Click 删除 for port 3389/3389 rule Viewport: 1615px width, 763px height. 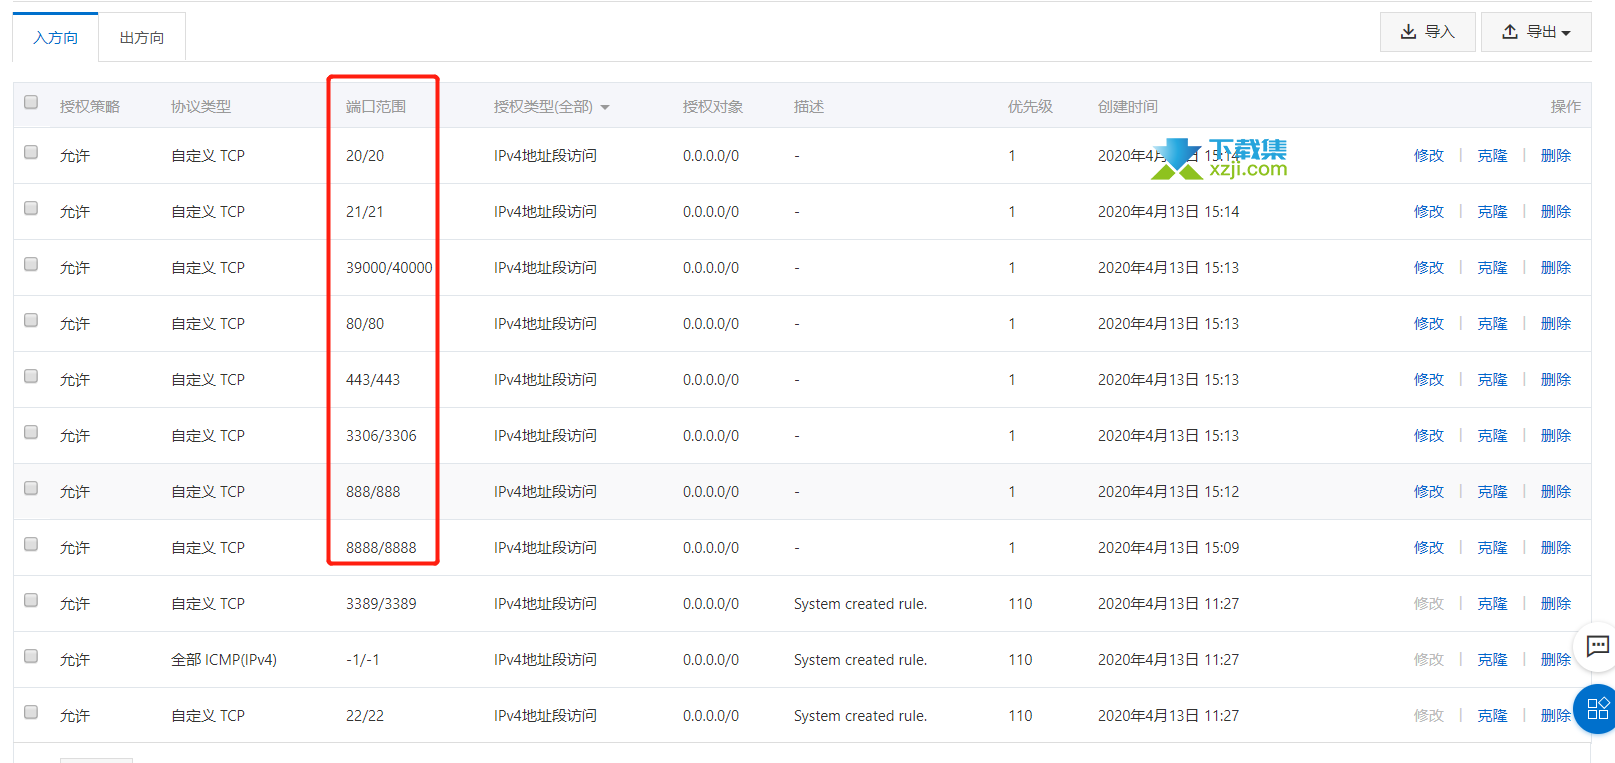tap(1556, 604)
